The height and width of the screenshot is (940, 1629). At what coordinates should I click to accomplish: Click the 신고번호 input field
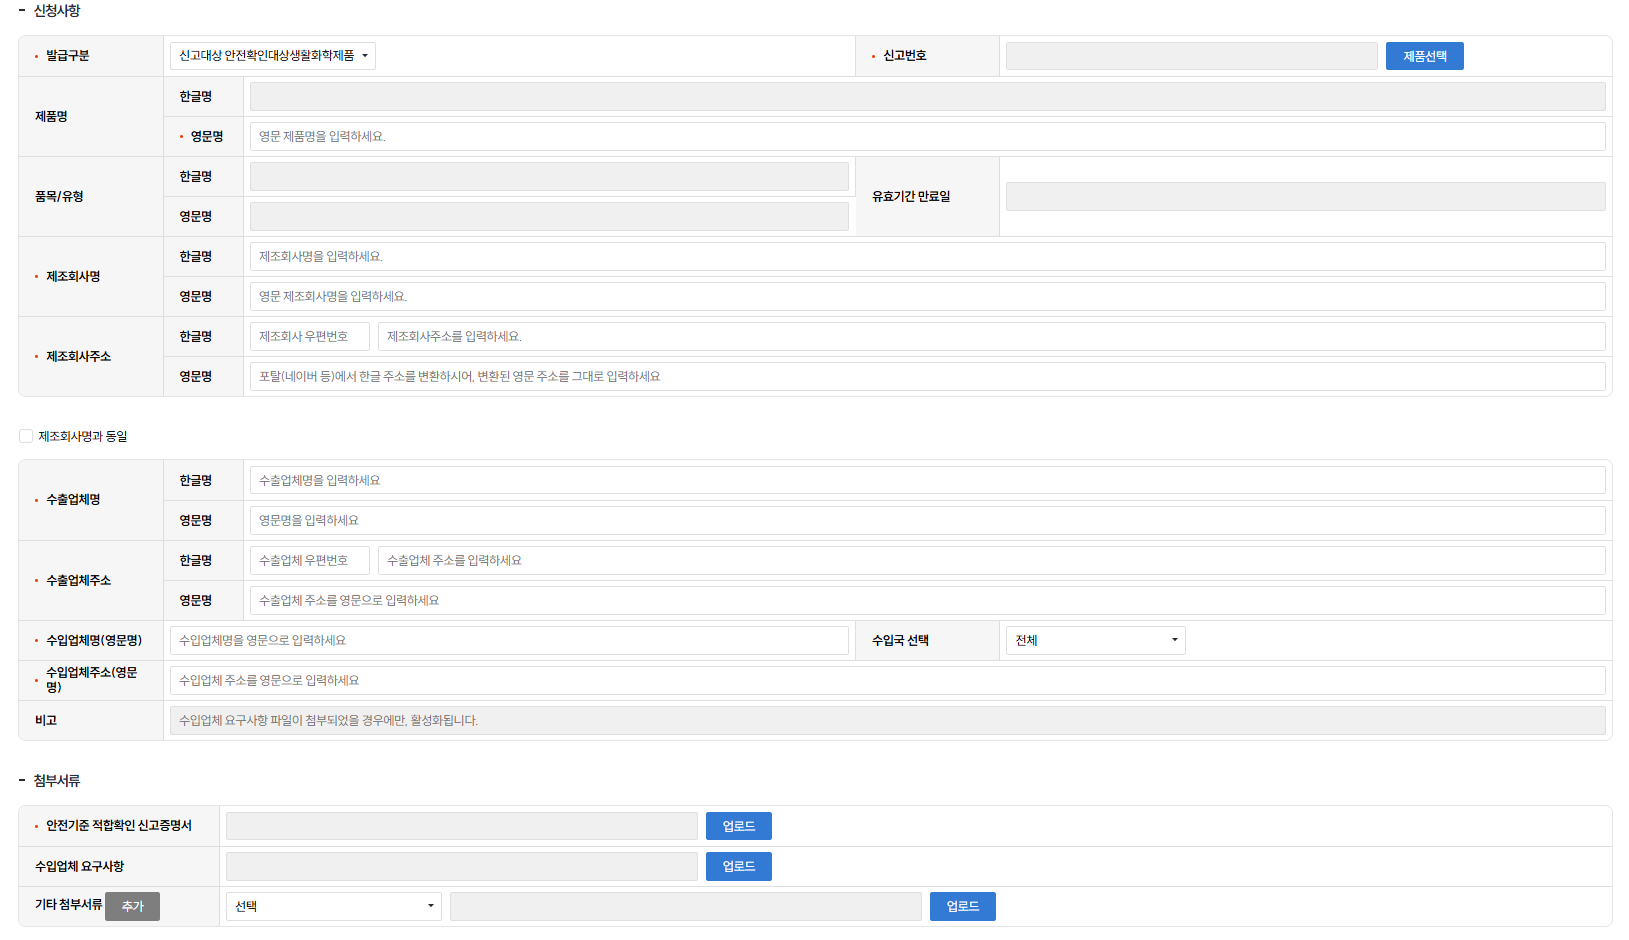[1191, 56]
